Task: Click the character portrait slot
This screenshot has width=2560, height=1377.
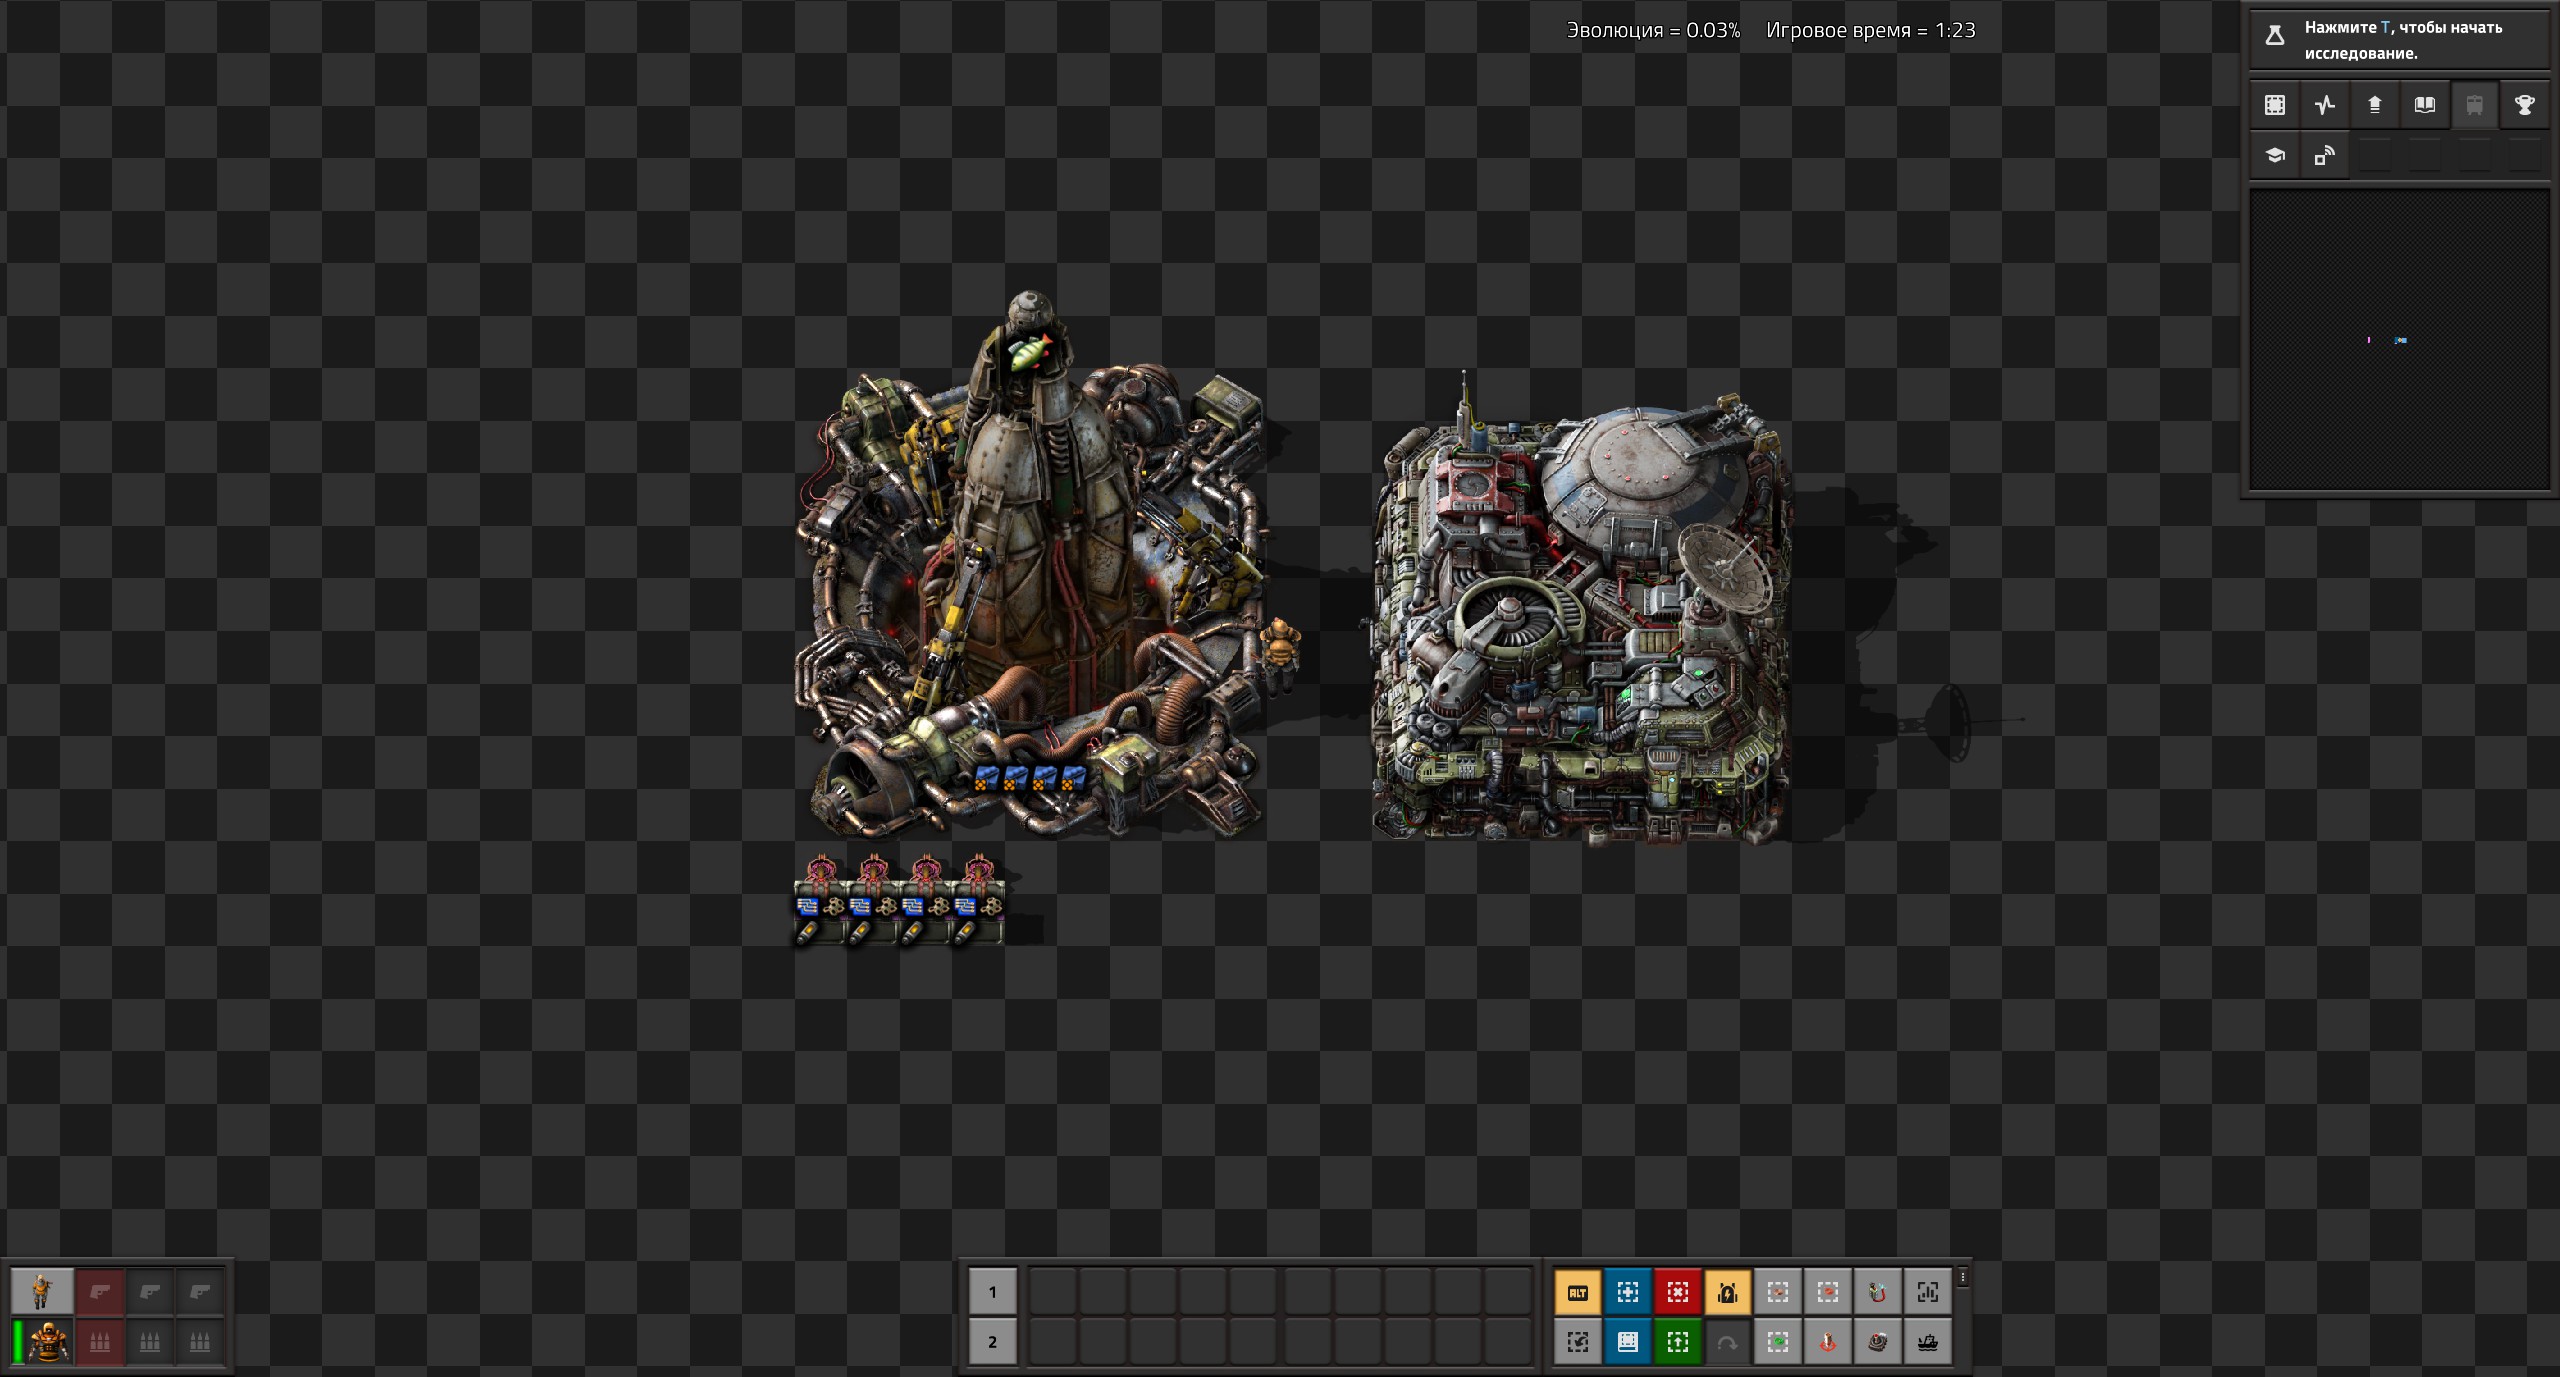Action: (x=42, y=1291)
